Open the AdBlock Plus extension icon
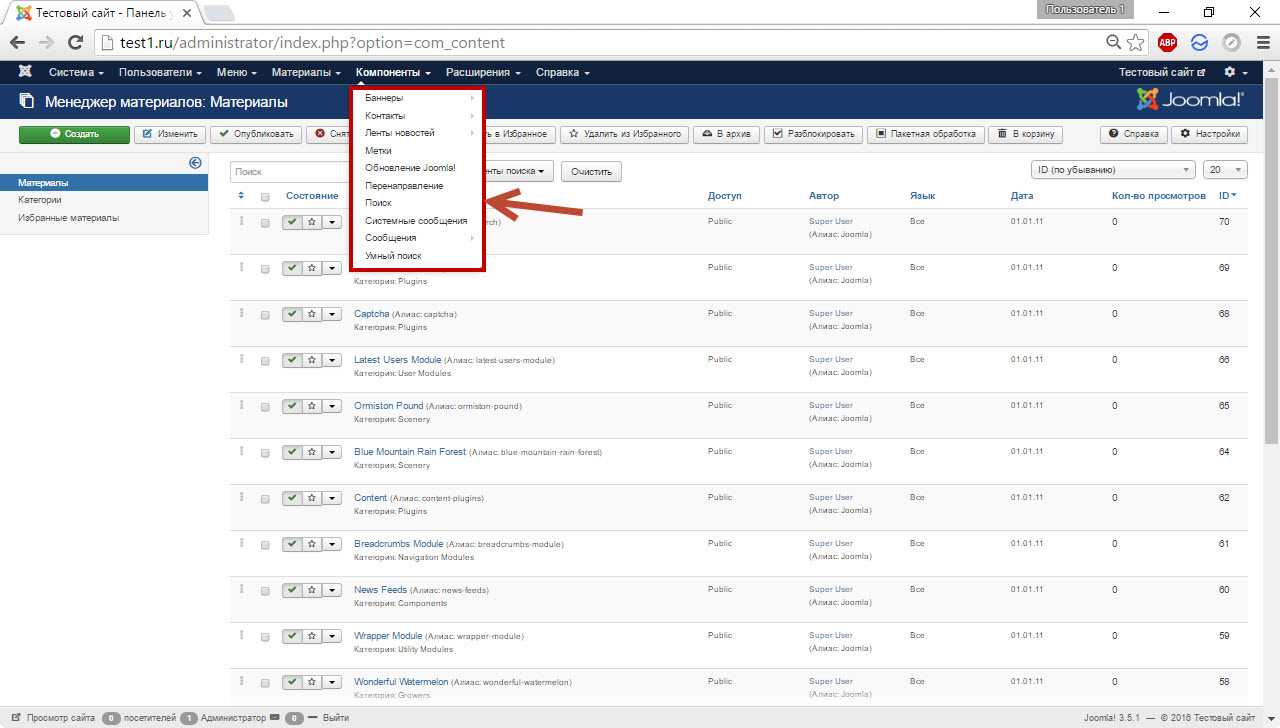Screen dimensions: 1280x728 coord(1167,43)
